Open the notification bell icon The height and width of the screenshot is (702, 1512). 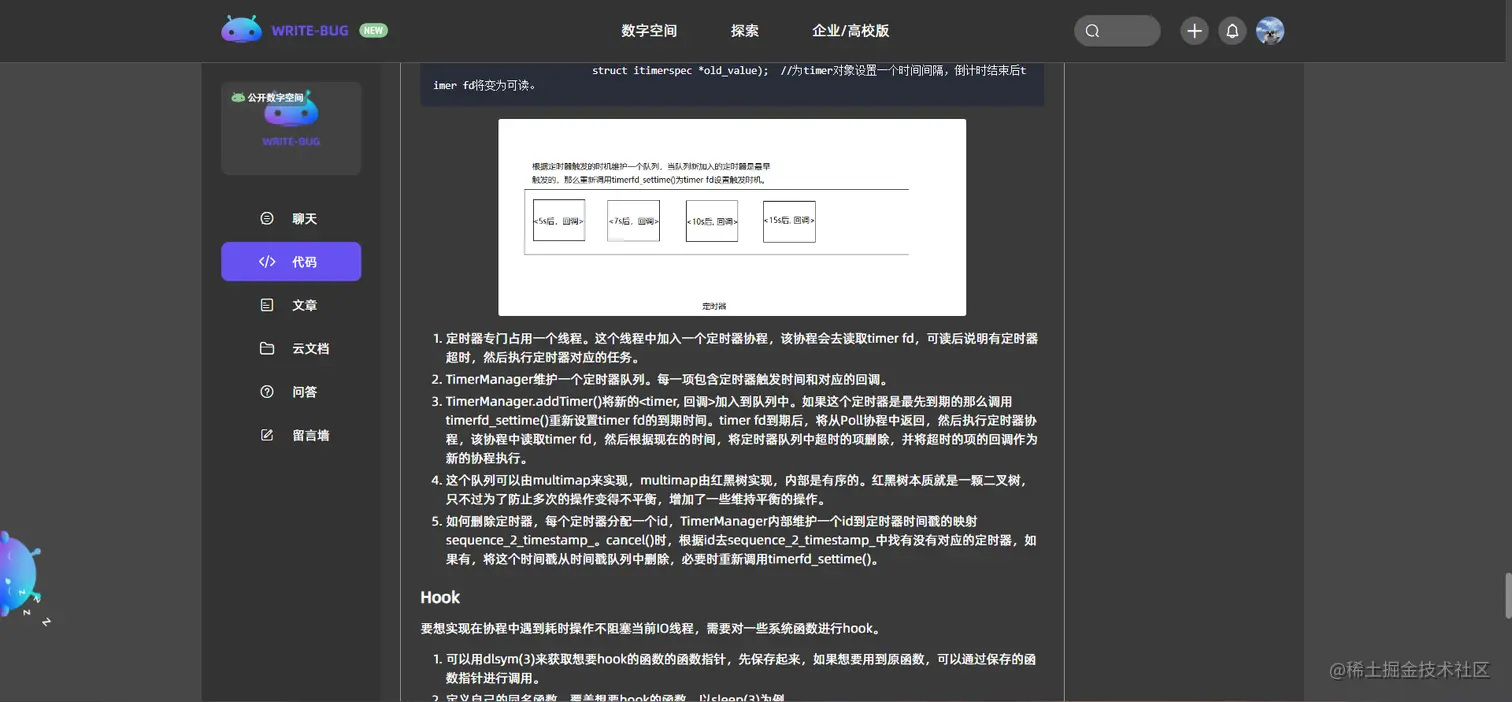coord(1232,30)
